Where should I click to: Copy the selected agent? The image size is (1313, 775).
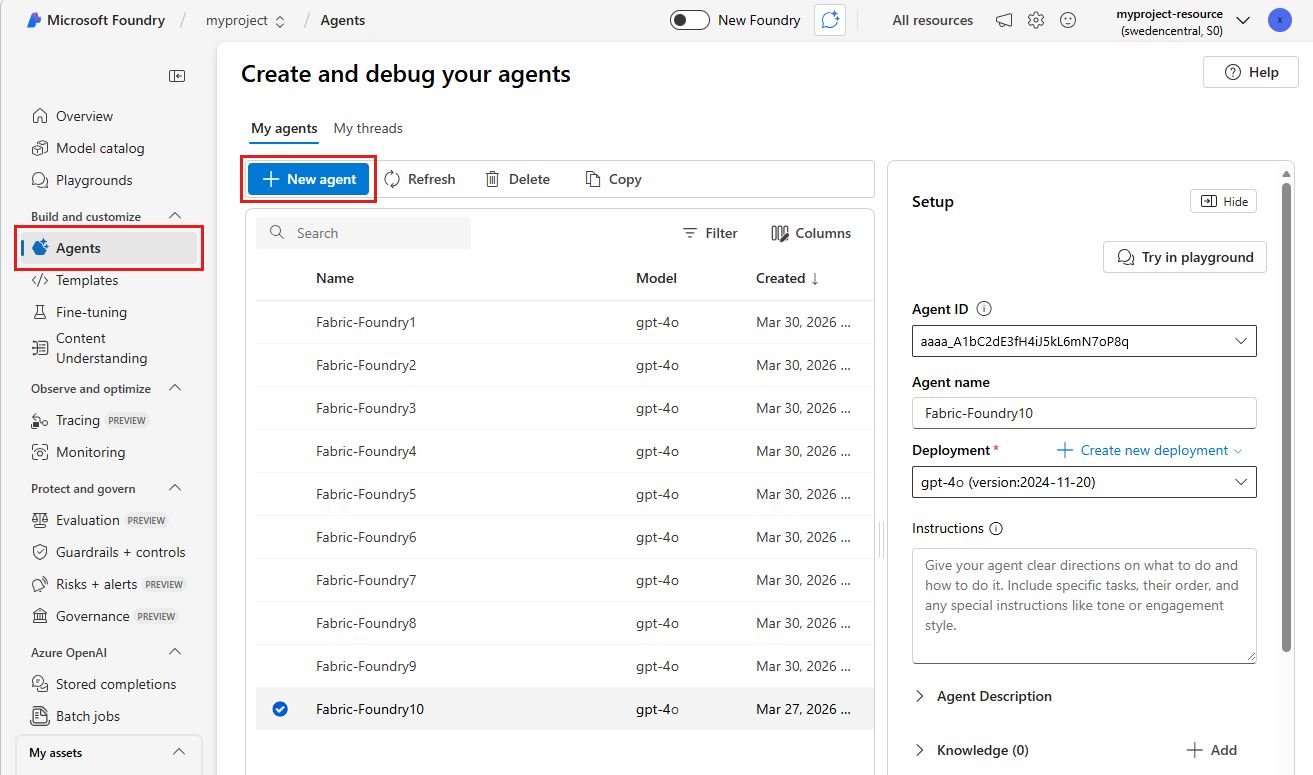point(613,179)
